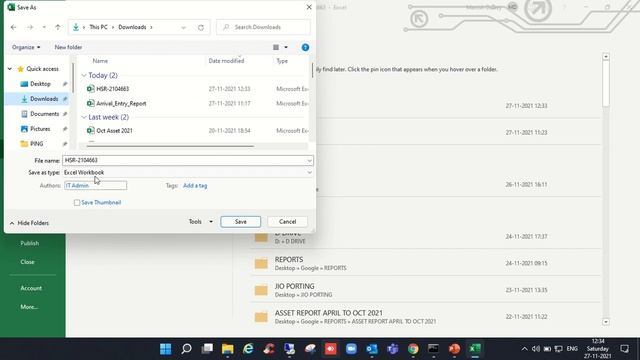Collapse the Quick access tree

point(10,69)
